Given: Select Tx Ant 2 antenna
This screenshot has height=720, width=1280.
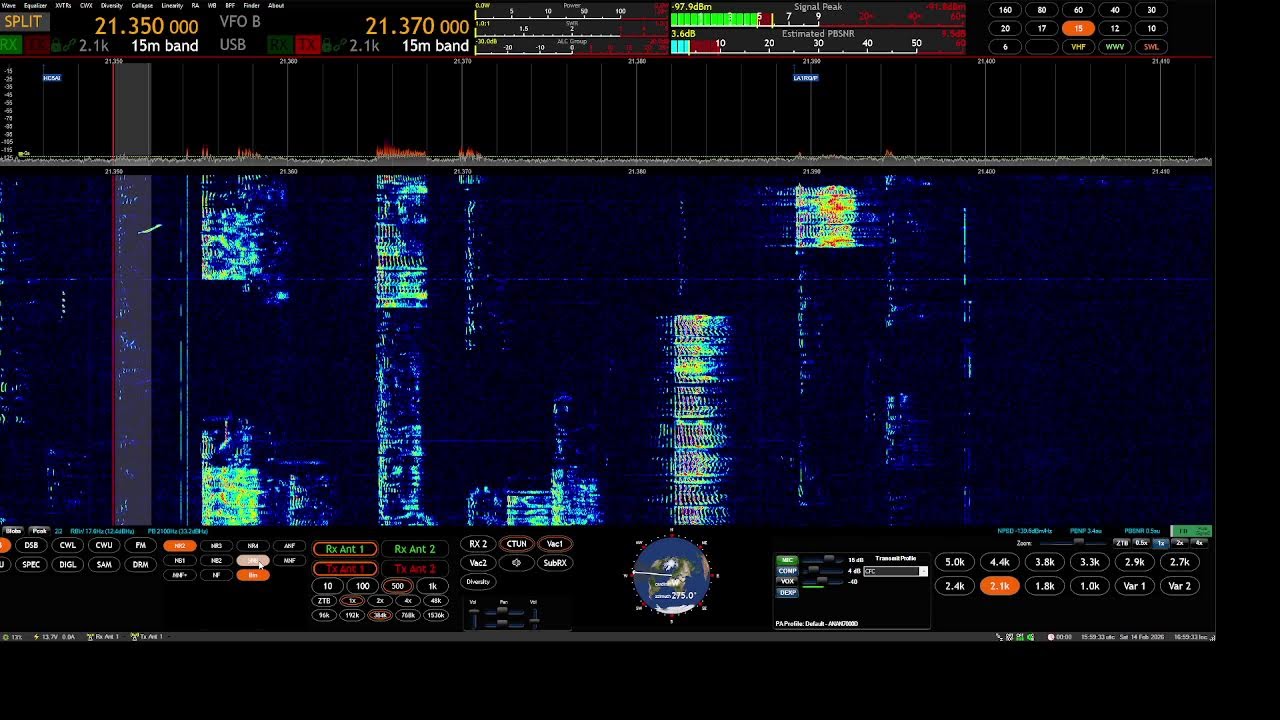Looking at the screenshot, I should click(x=415, y=568).
